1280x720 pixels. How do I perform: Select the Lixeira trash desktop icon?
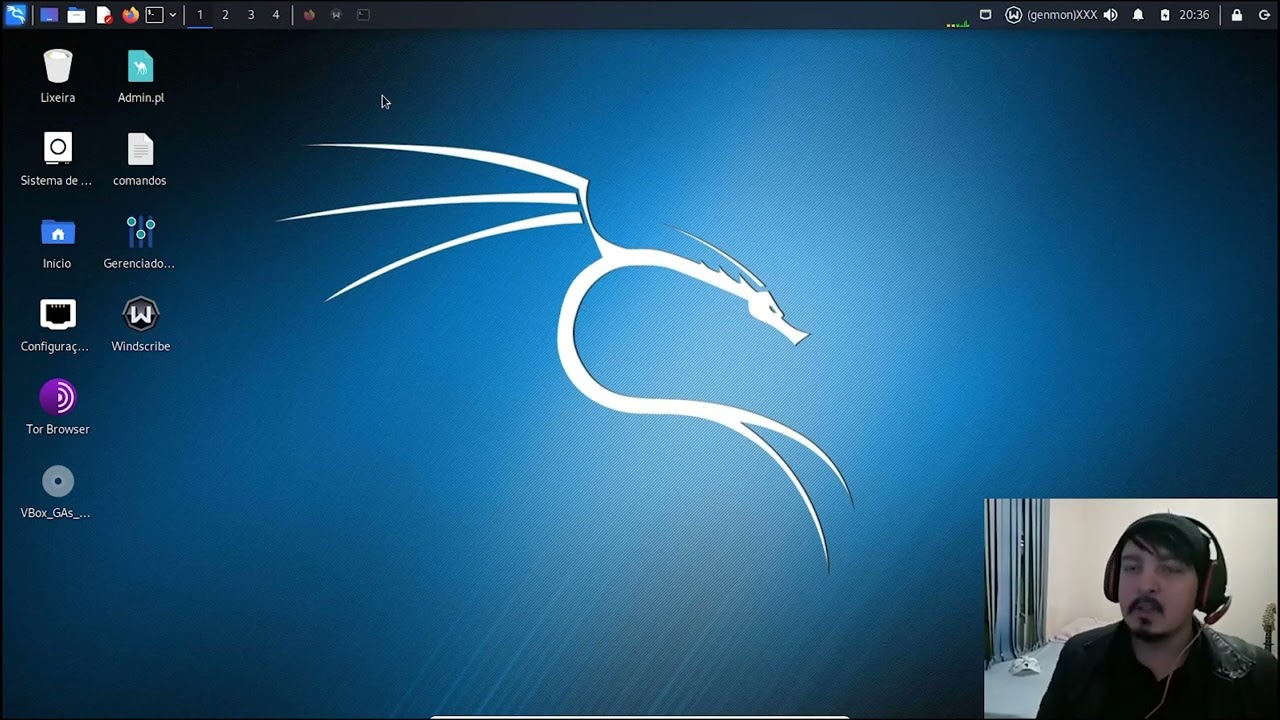[x=58, y=77]
